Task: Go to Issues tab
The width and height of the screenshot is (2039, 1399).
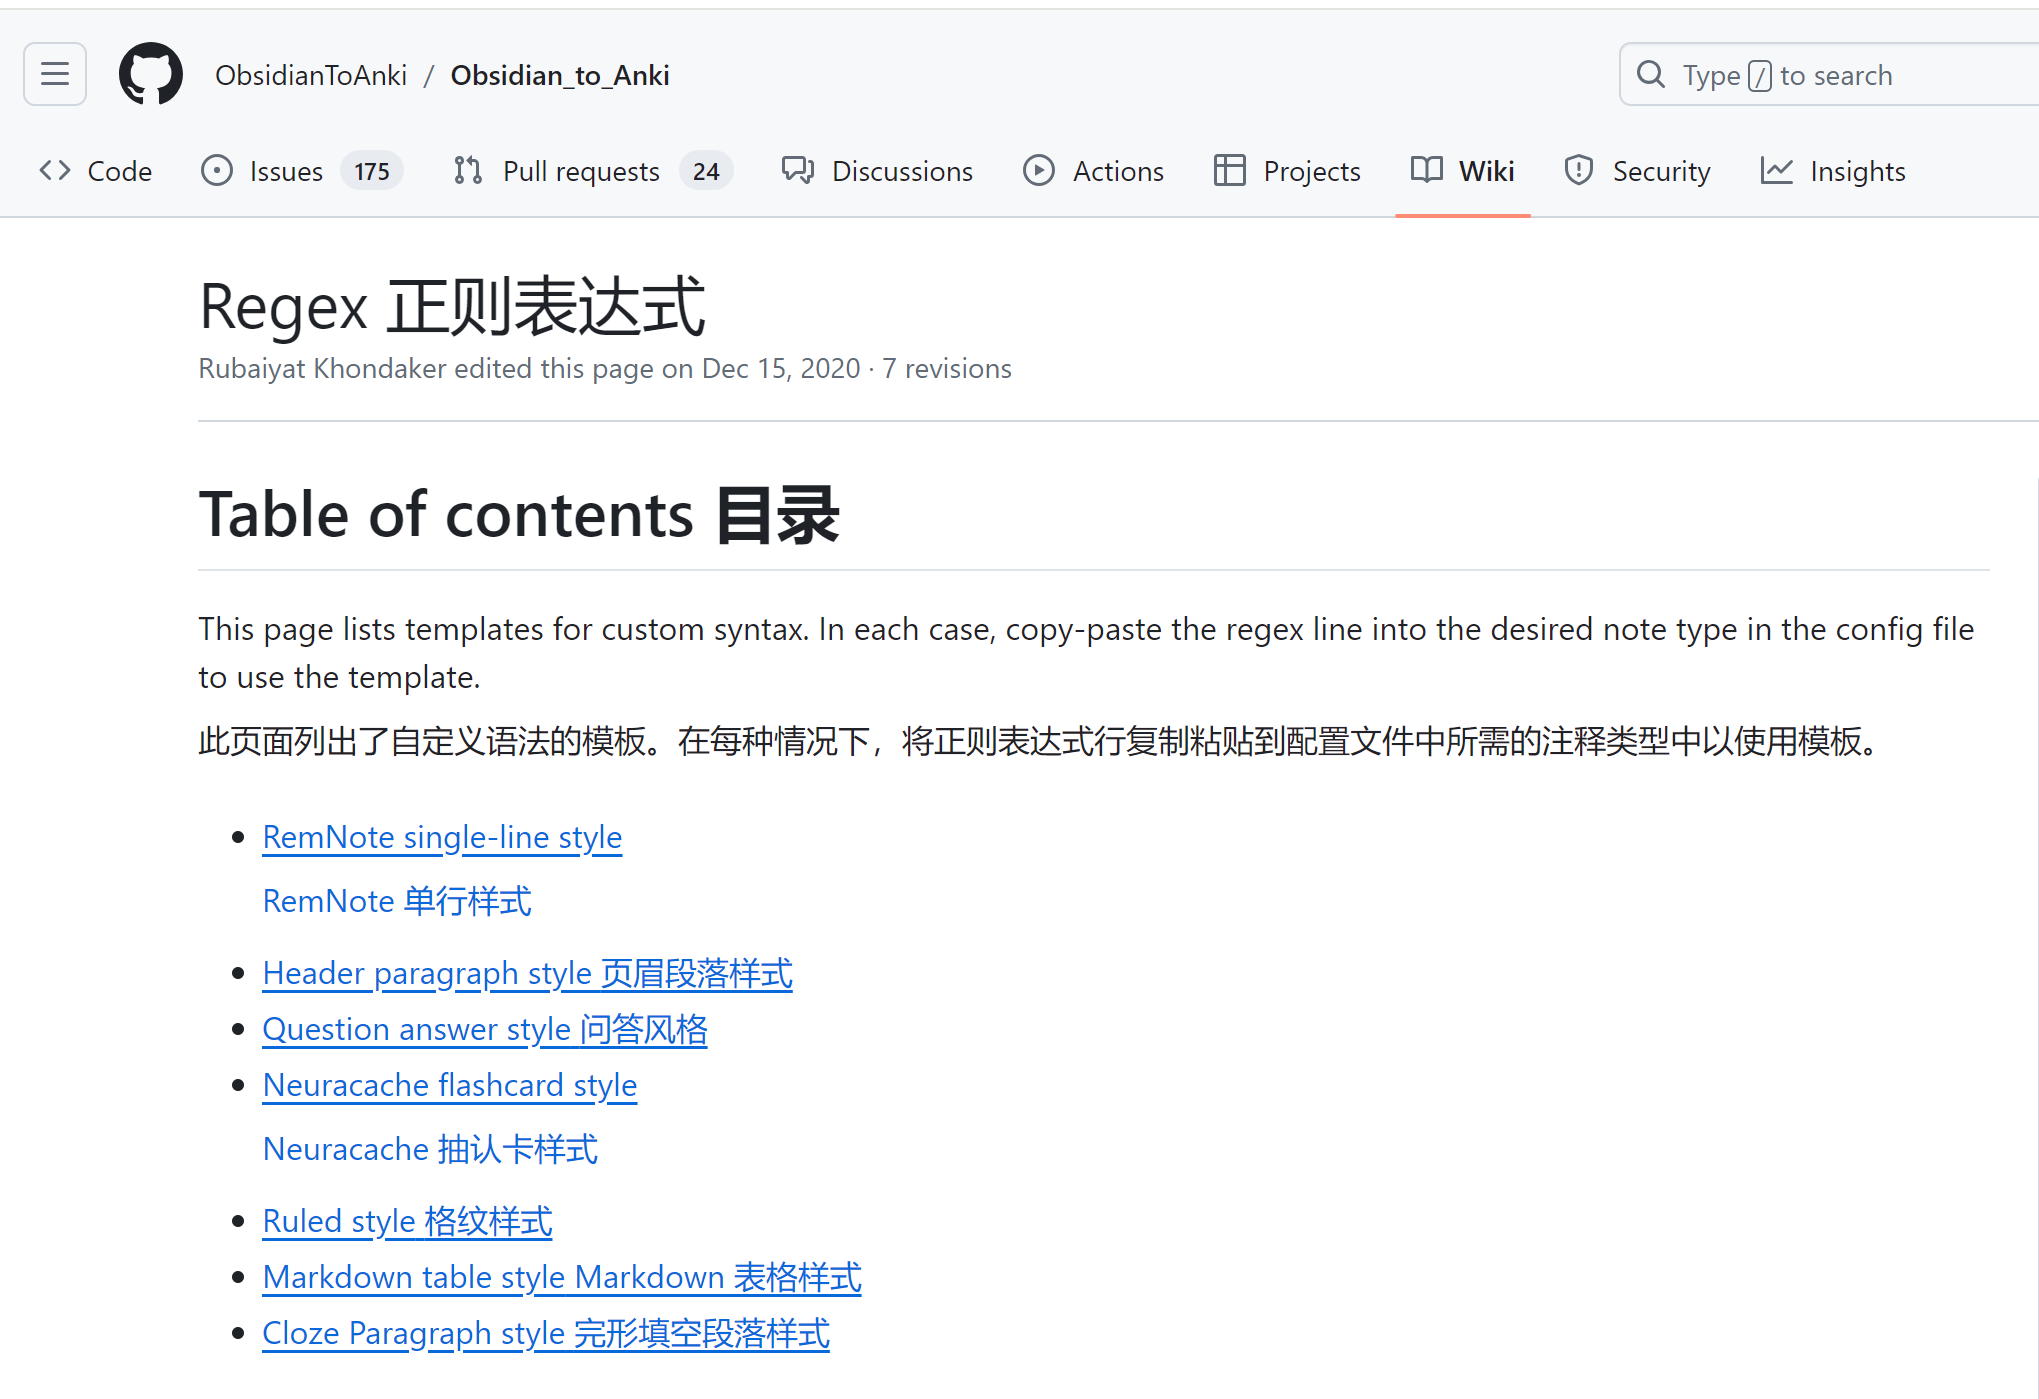Action: coord(301,171)
